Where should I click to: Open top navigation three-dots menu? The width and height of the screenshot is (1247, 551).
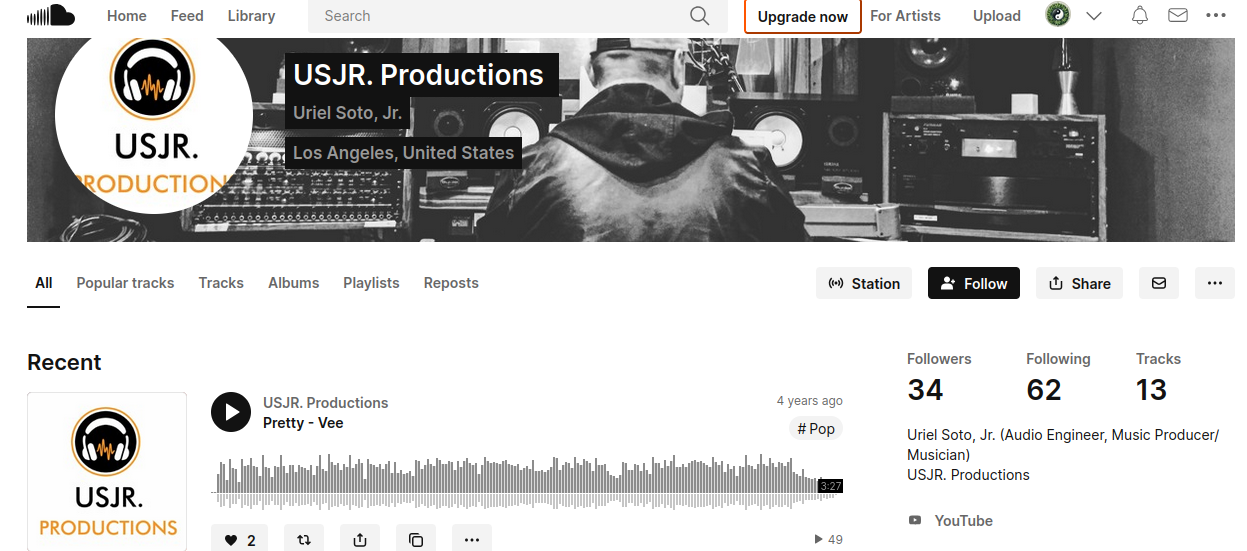[x=1216, y=15]
